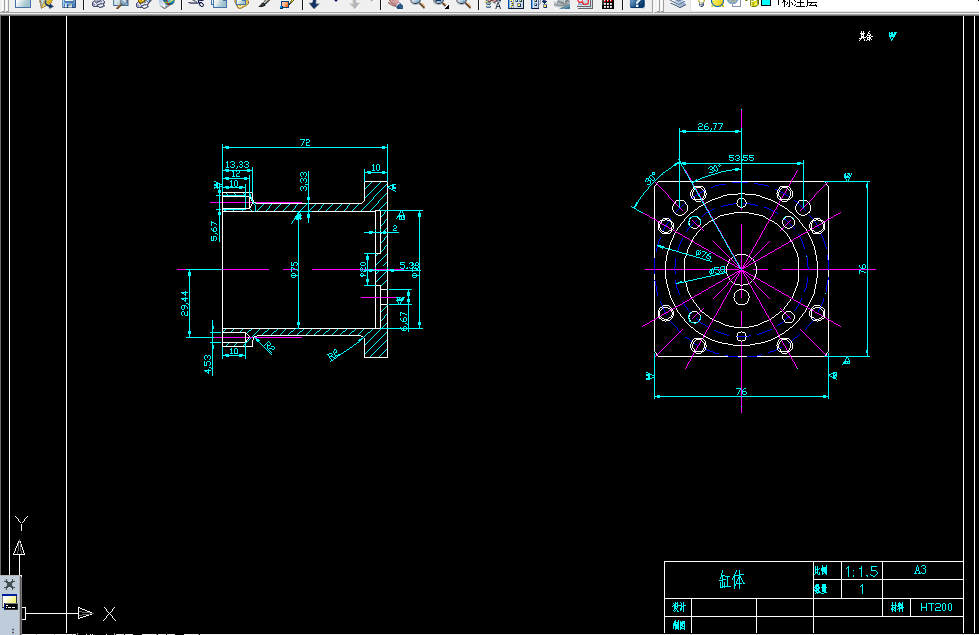Click the Copy icon
Viewport: 979px width, 635px height.
(219, 3)
